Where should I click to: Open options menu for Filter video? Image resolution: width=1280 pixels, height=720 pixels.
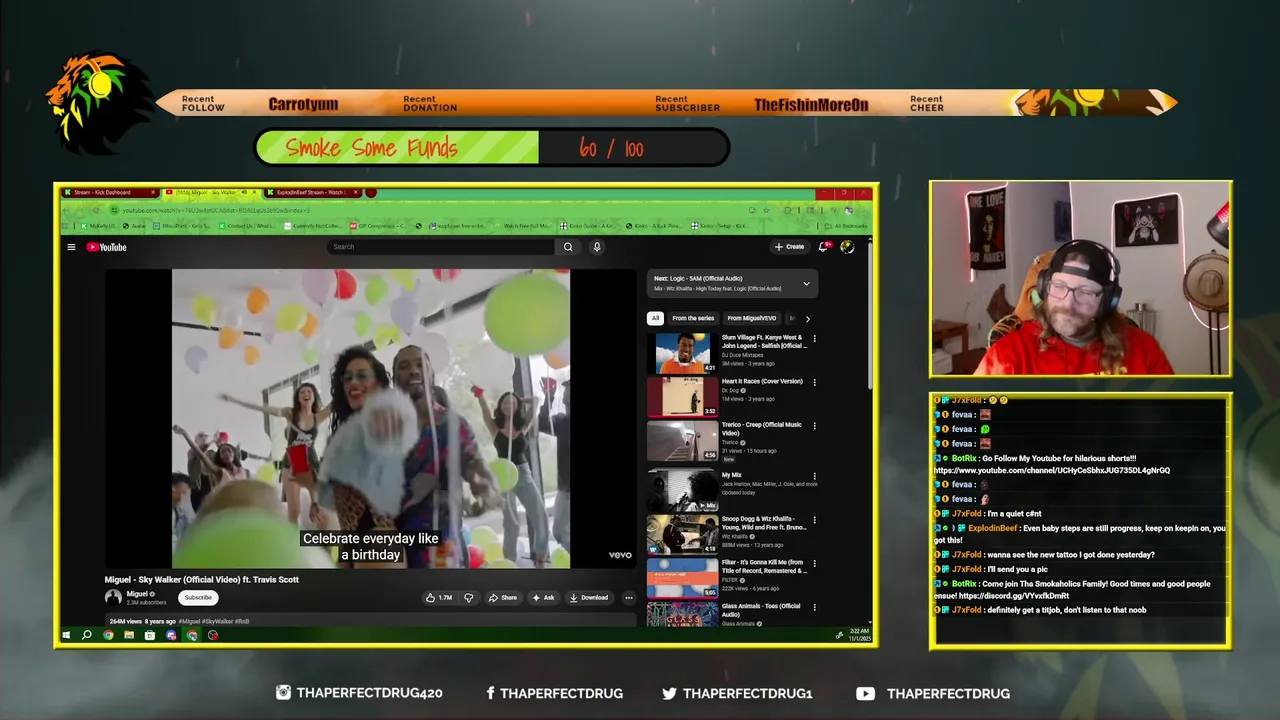pyautogui.click(x=814, y=563)
